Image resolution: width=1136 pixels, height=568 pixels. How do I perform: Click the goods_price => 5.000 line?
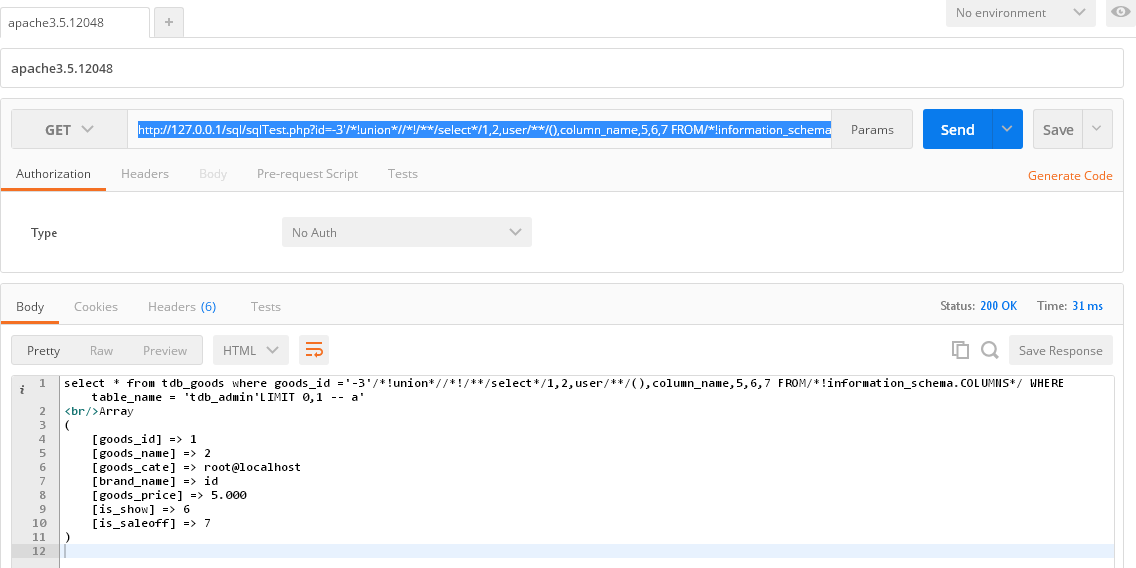(170, 495)
